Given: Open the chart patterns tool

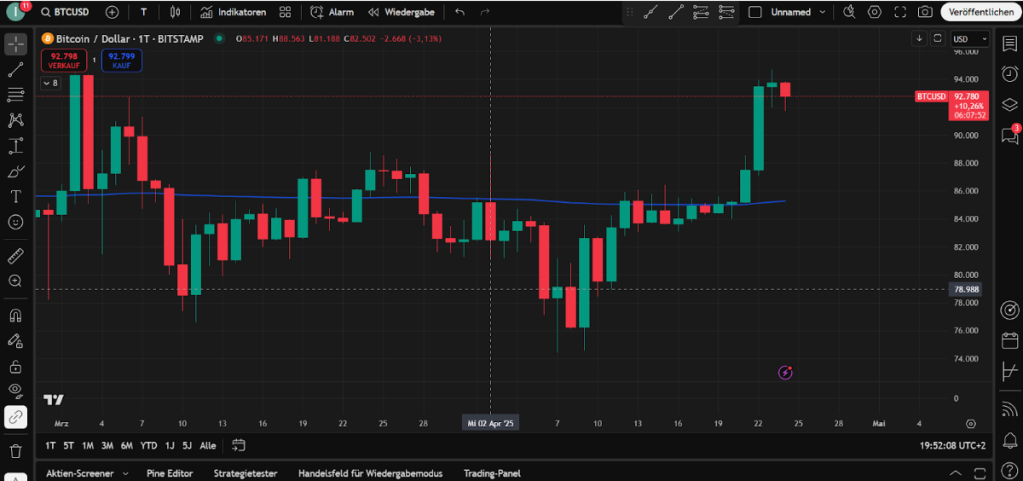Looking at the screenshot, I should (x=16, y=120).
